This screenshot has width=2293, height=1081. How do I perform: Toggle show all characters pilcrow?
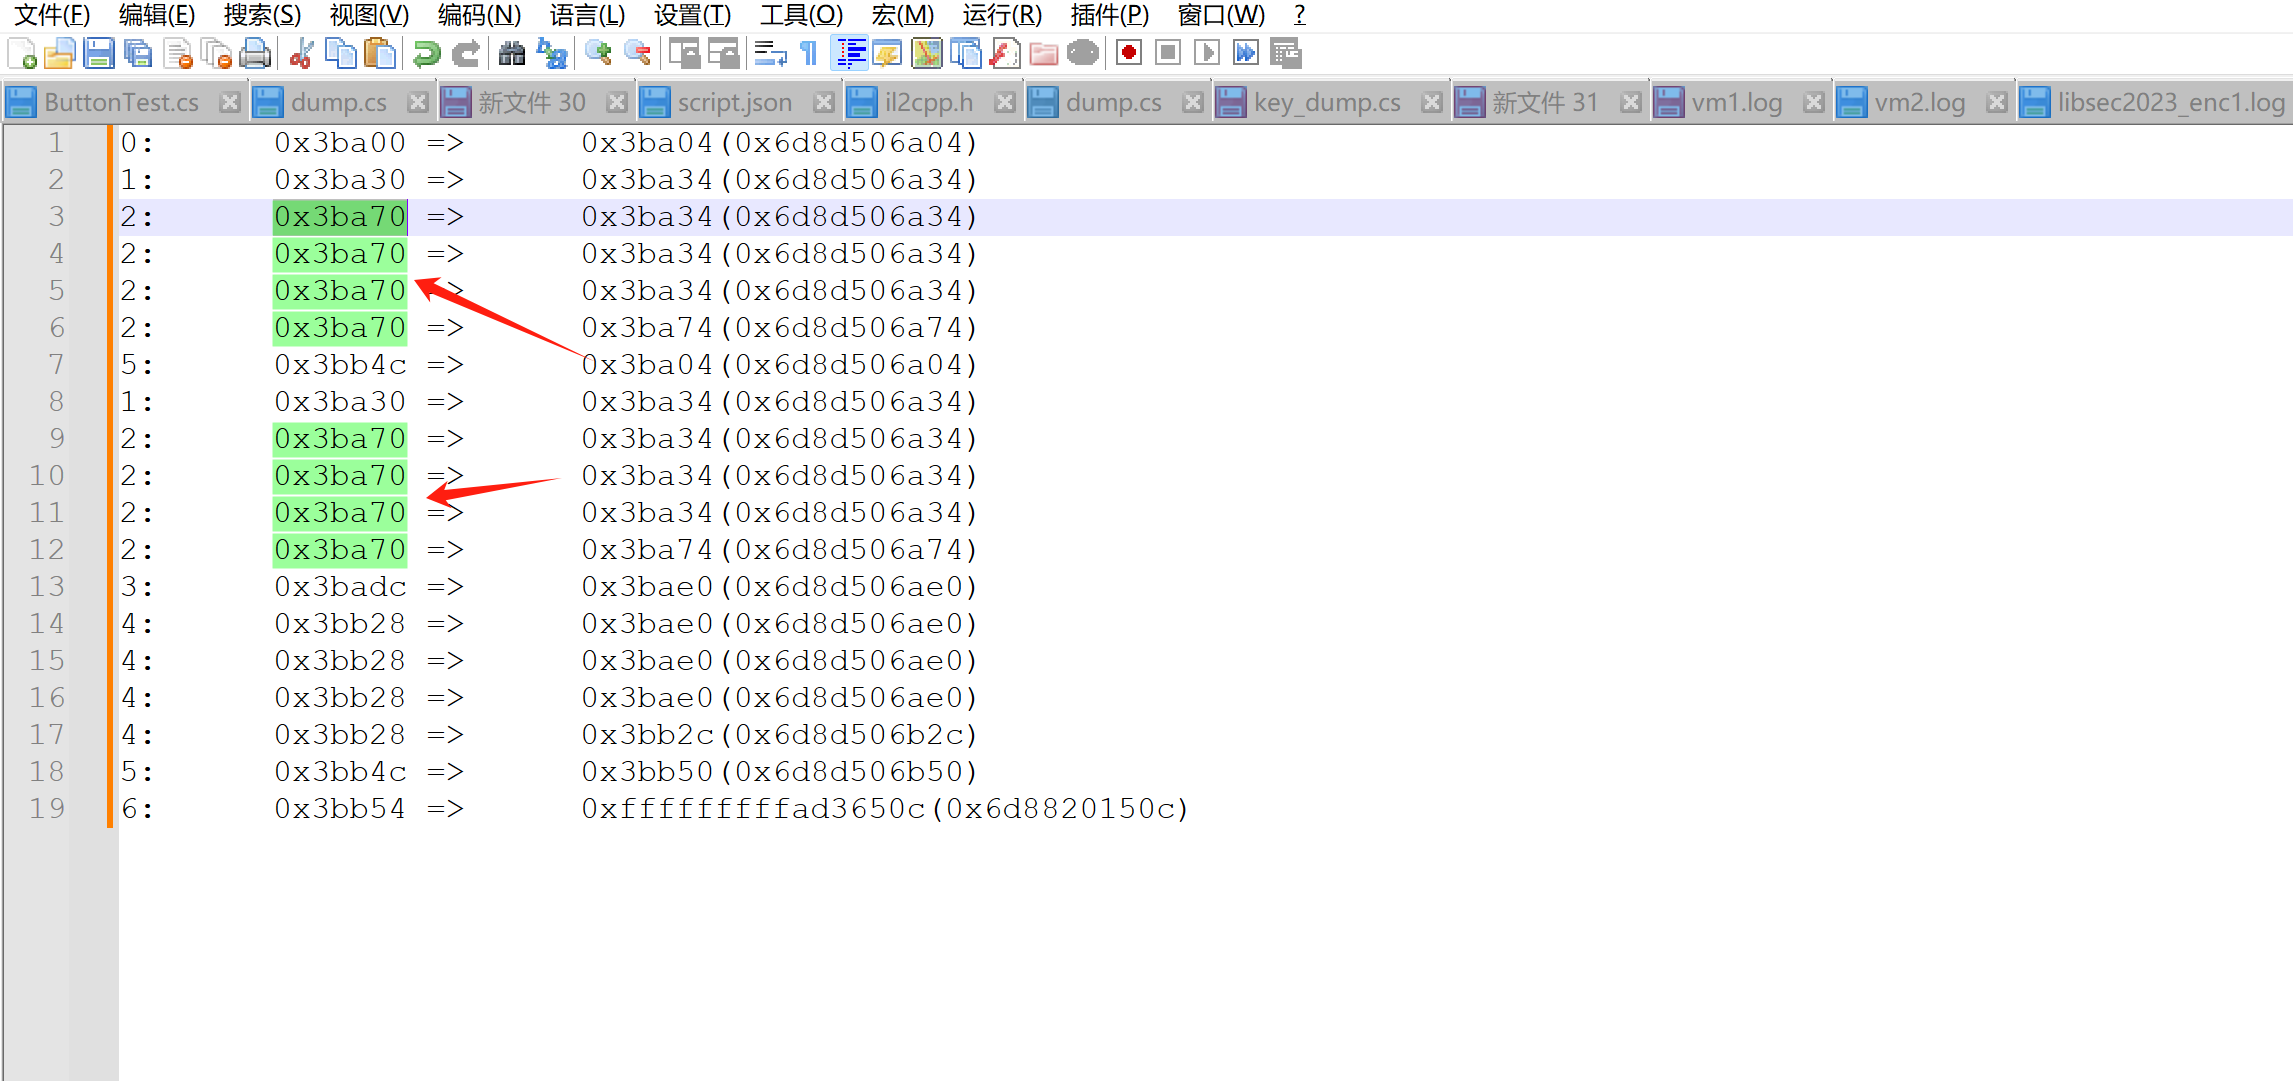(809, 53)
